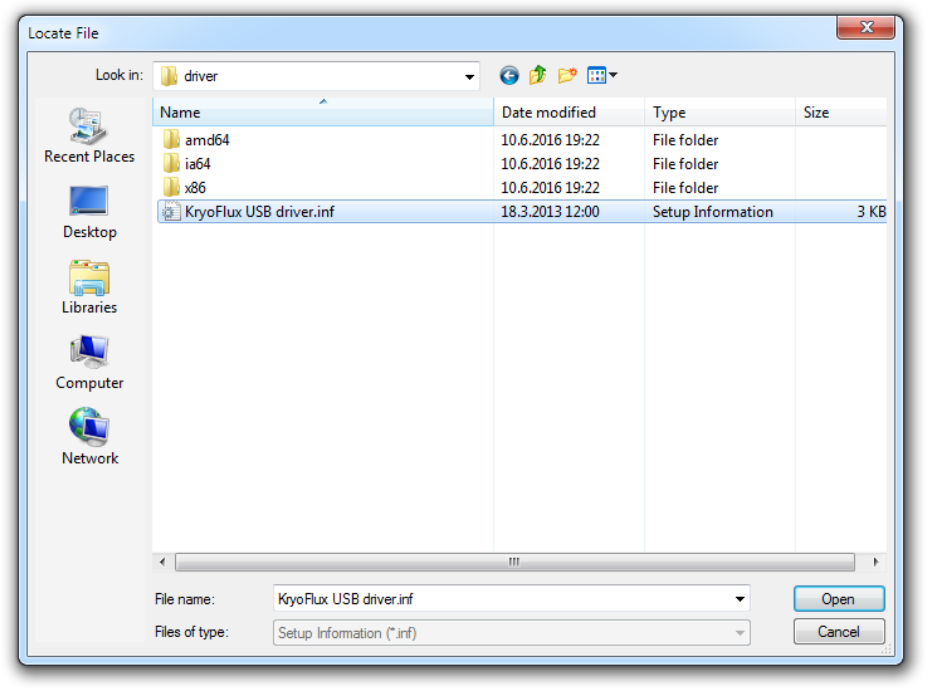Click the Open button
The width and height of the screenshot is (925, 691).
(x=839, y=600)
